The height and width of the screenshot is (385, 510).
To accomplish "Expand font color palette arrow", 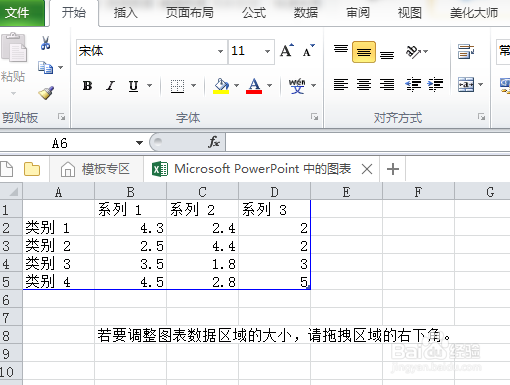I will pos(269,86).
